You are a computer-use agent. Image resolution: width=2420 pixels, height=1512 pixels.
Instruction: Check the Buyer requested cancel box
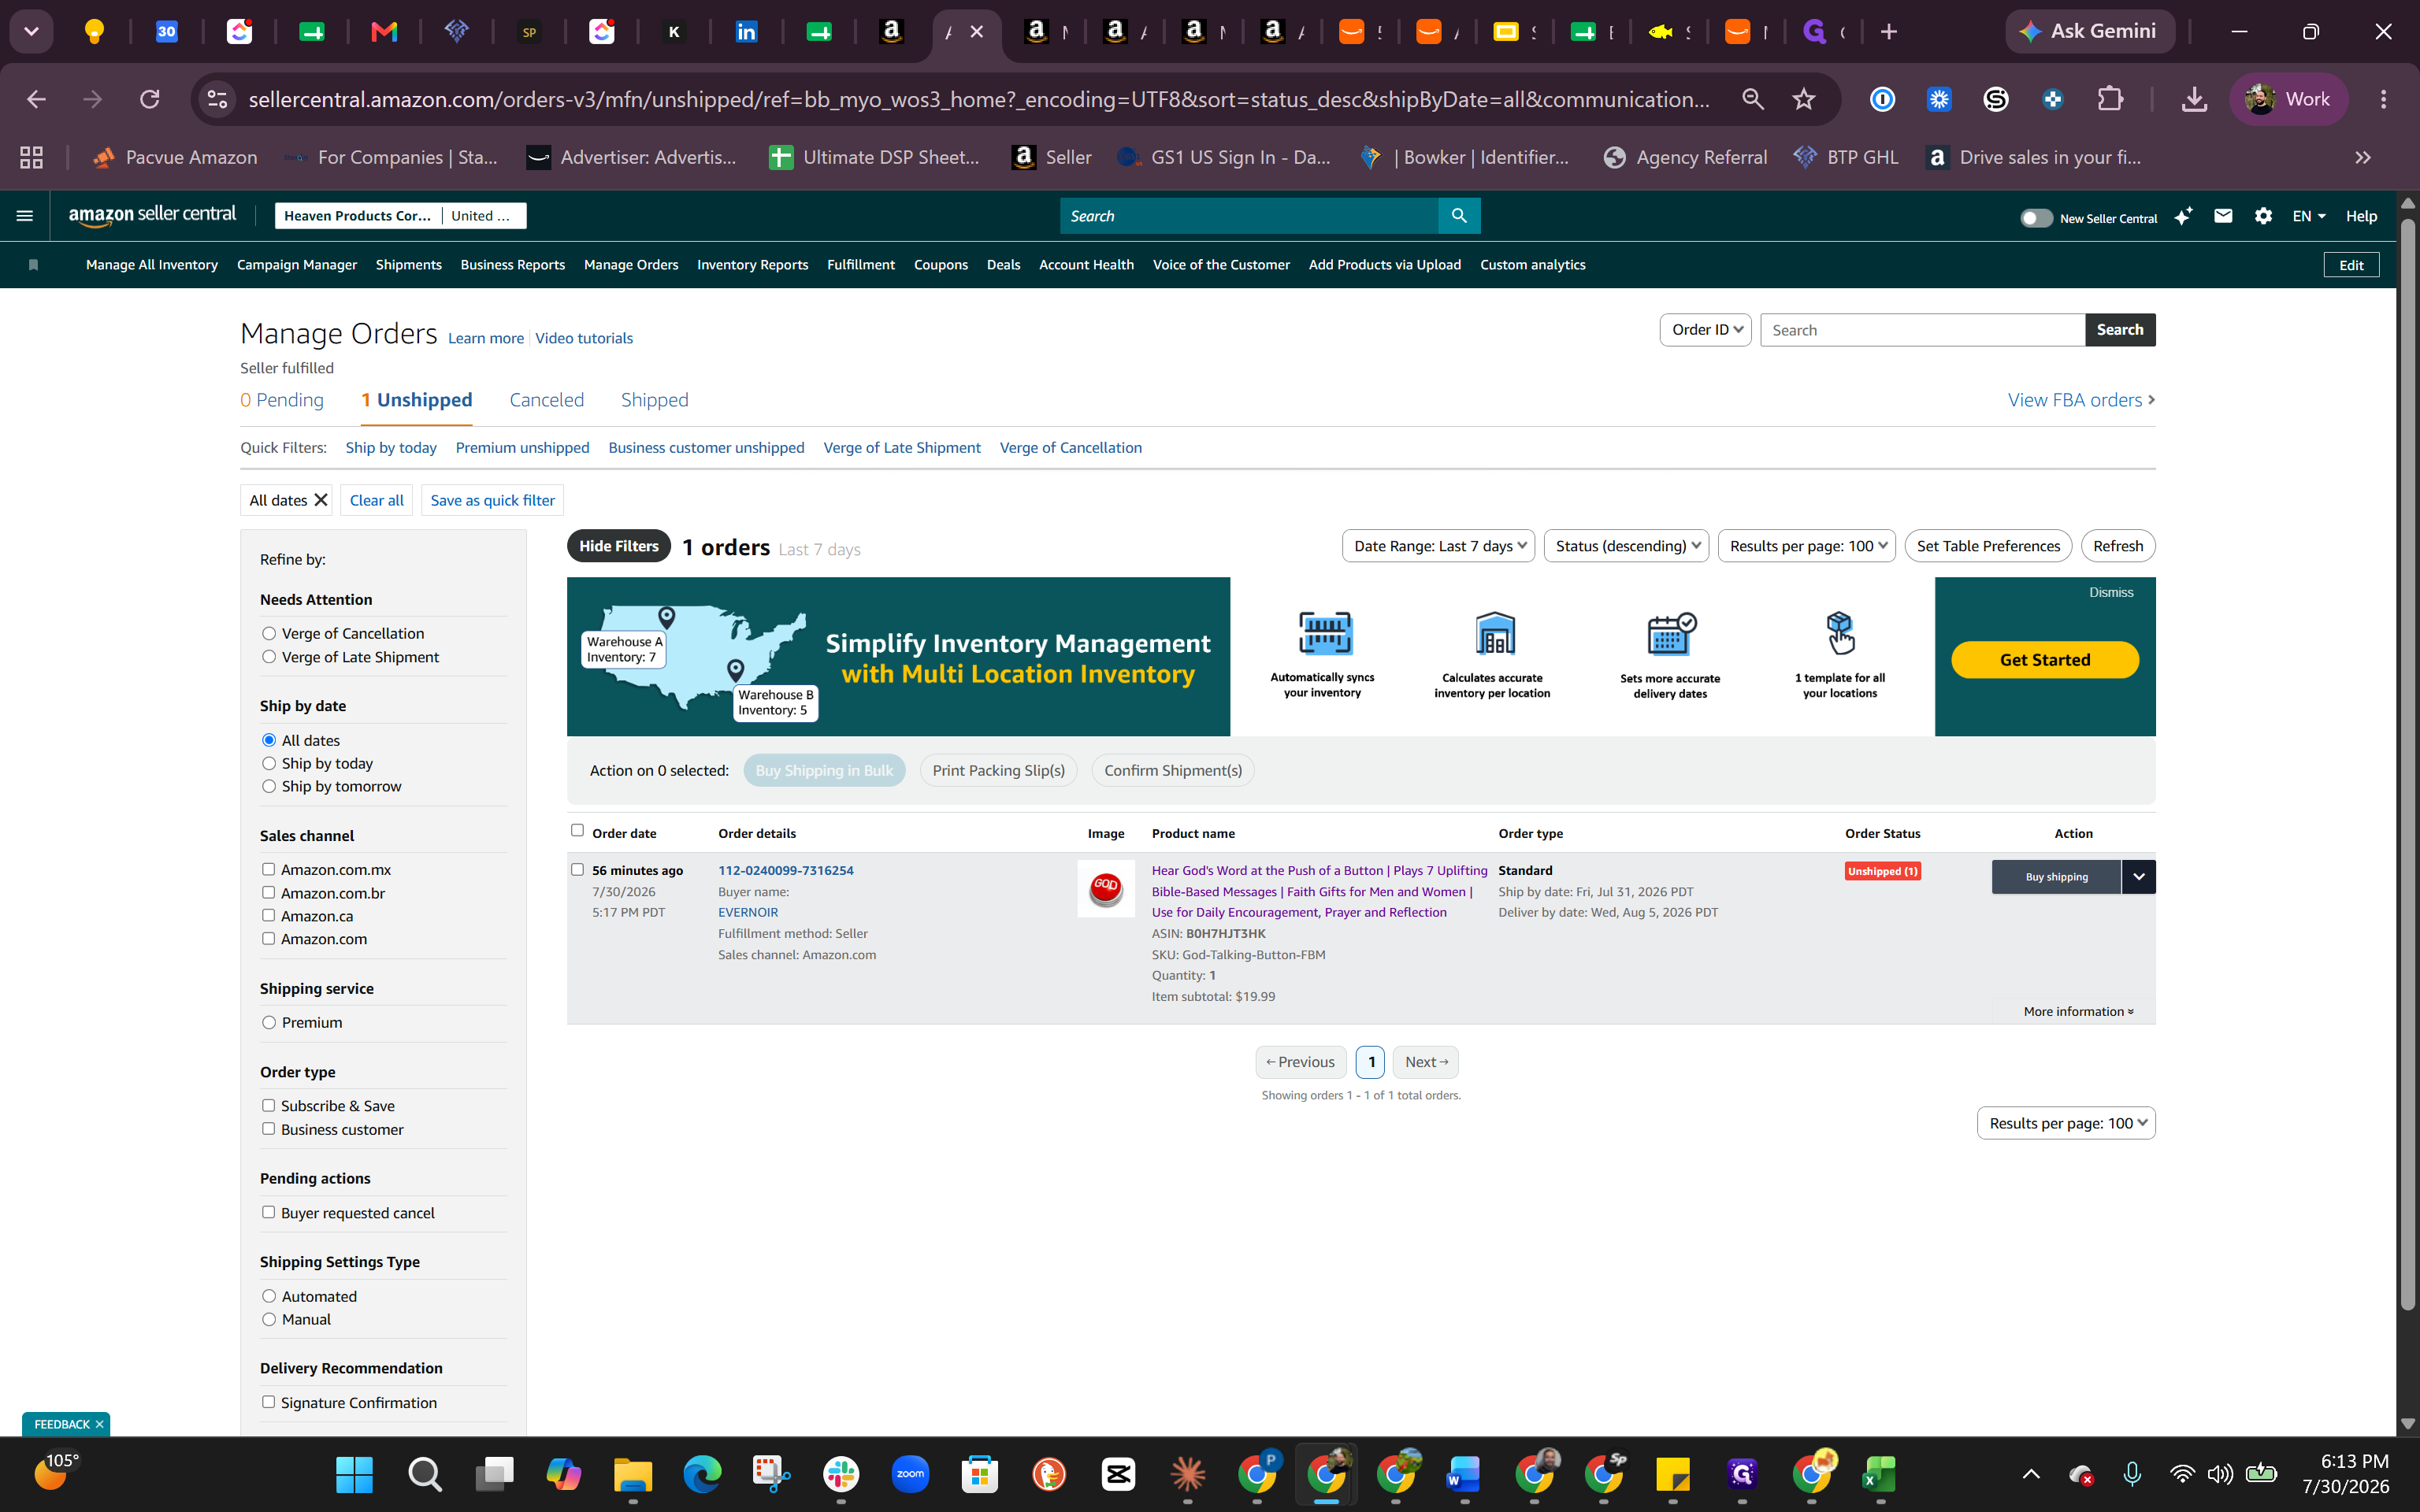[268, 1212]
